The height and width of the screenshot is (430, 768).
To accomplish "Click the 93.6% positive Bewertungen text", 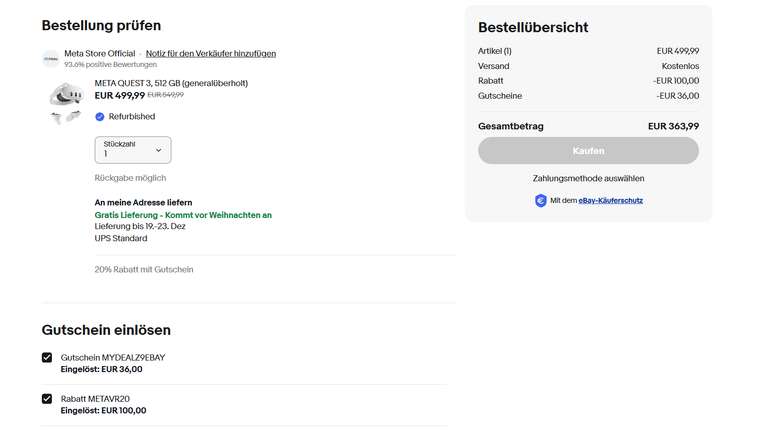I will (x=111, y=65).
